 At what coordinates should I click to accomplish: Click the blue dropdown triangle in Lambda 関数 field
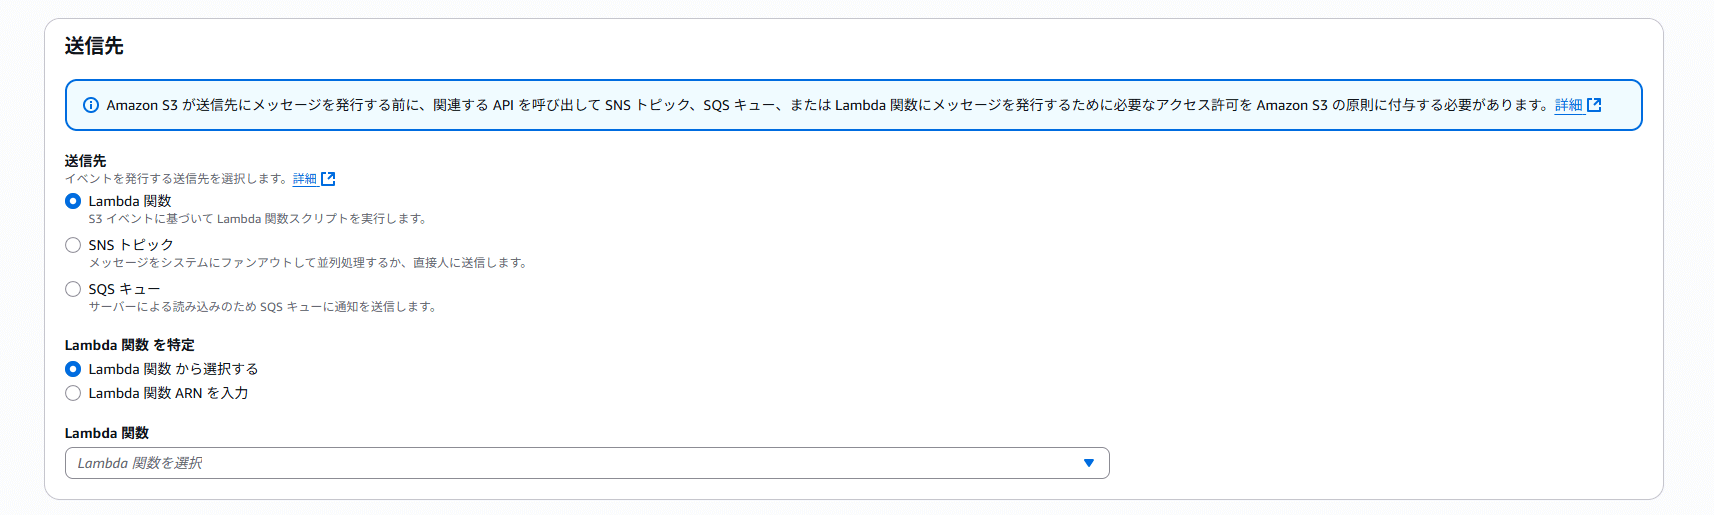[1089, 463]
